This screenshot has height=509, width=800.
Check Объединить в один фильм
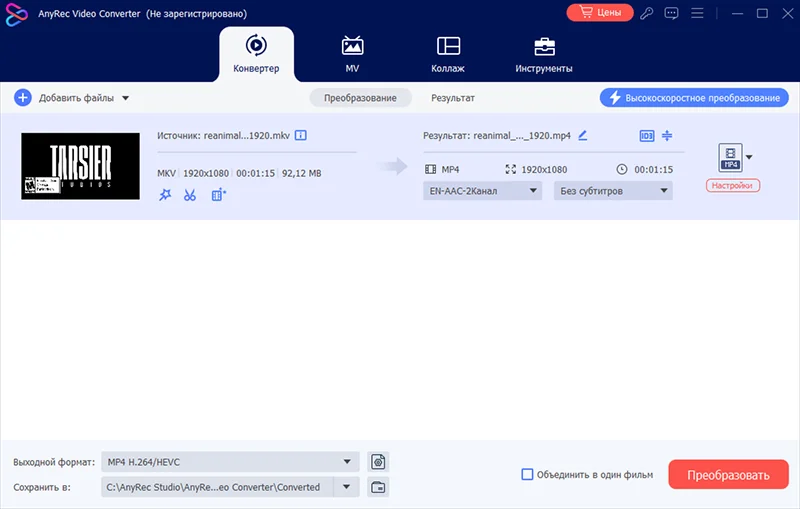point(527,474)
